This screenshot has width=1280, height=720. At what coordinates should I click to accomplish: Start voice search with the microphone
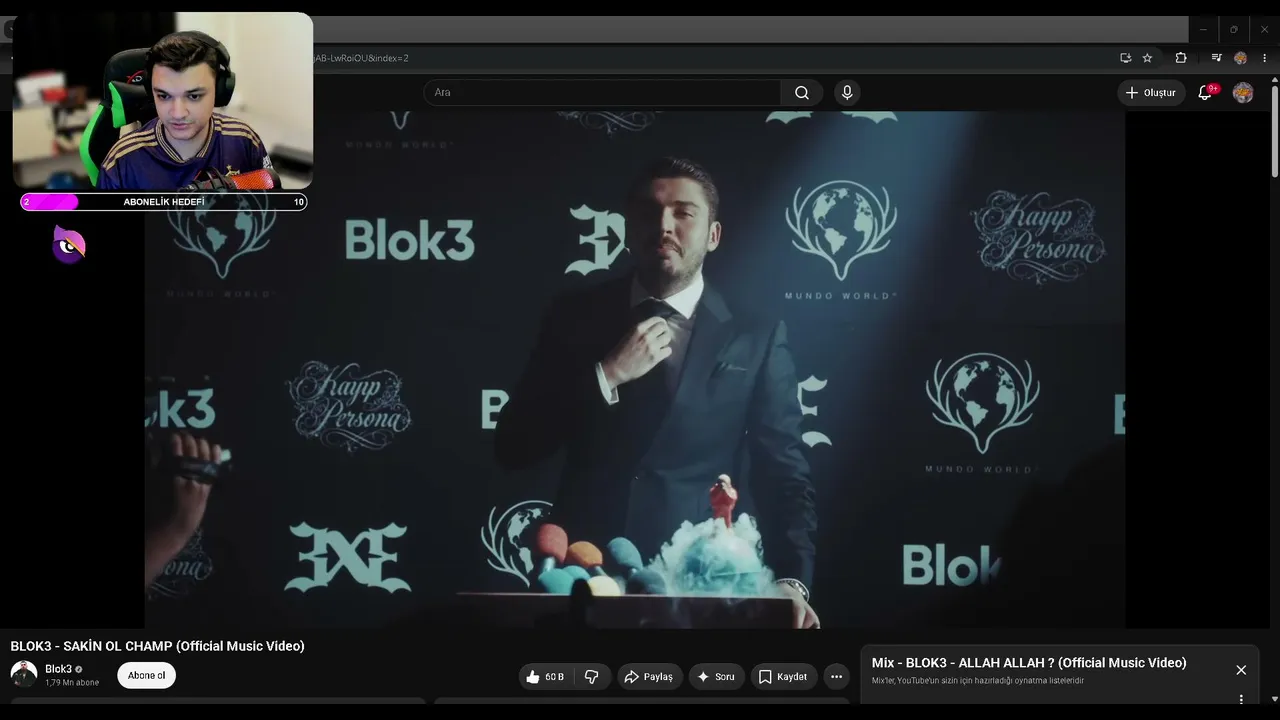(x=847, y=93)
